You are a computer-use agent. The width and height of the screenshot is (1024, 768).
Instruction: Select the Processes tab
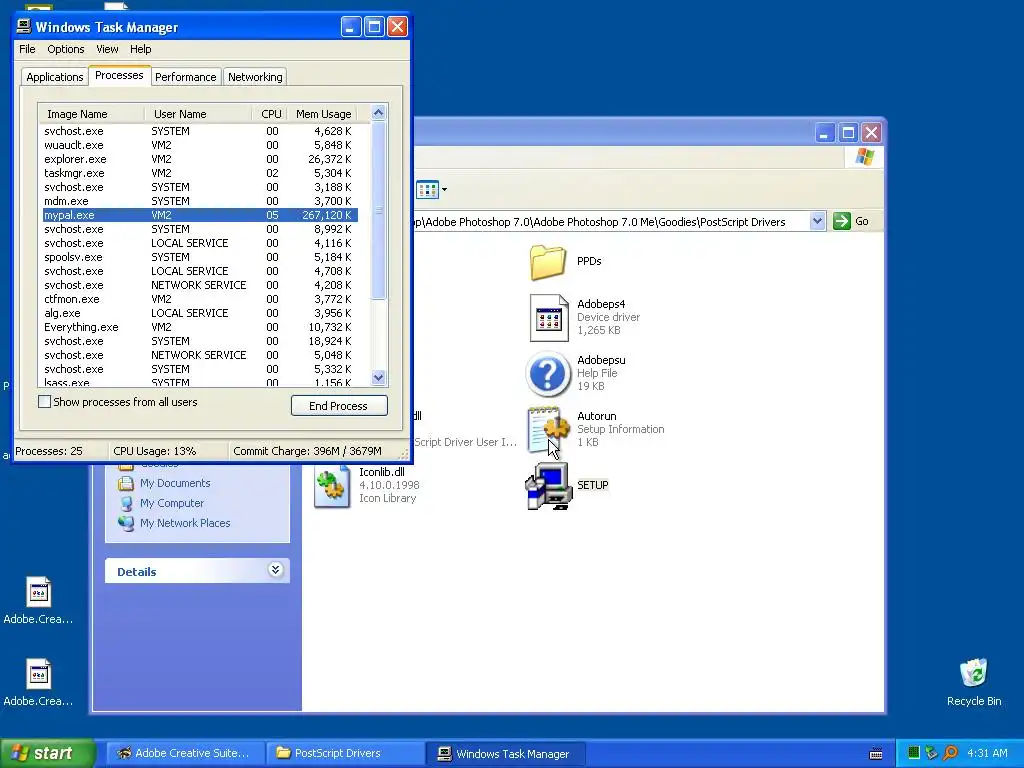tap(119, 76)
